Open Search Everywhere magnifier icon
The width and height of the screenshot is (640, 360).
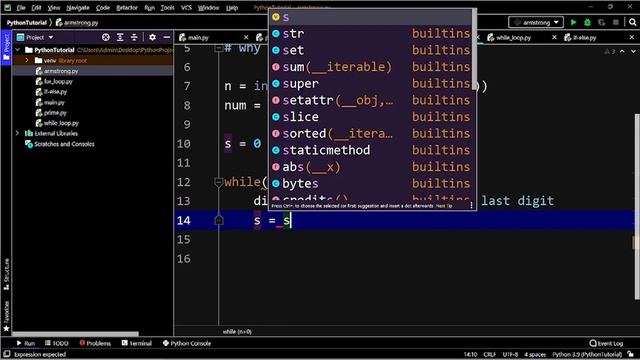tap(632, 22)
